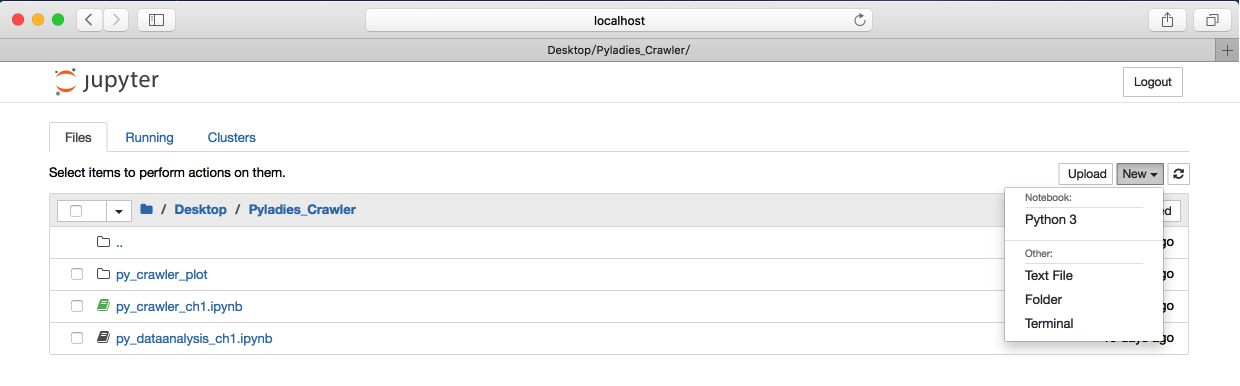
Task: Select Terminal in the New menu
Action: coord(1049,323)
